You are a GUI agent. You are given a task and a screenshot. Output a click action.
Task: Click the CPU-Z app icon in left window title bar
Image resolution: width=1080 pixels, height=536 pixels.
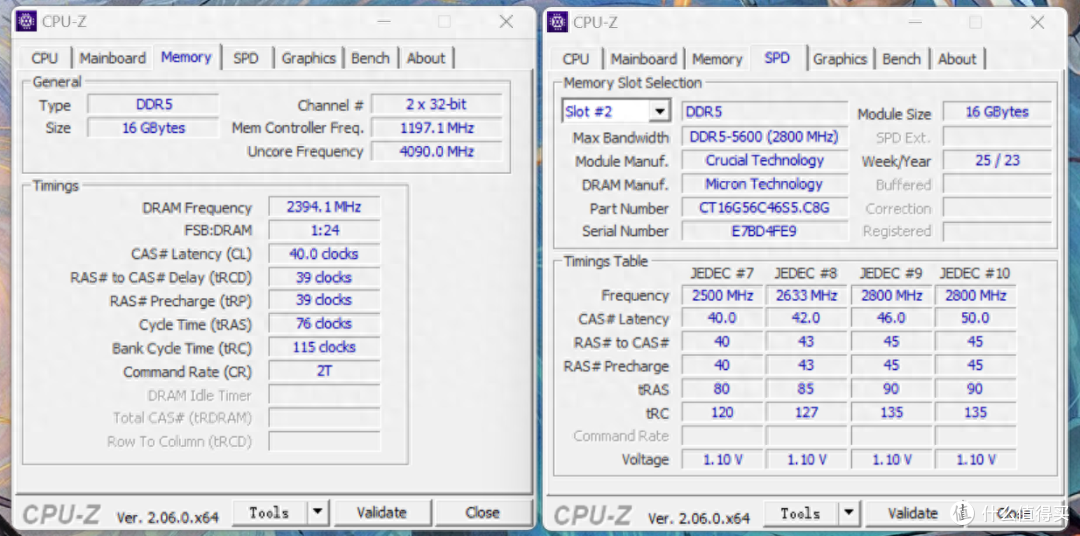coord(26,21)
